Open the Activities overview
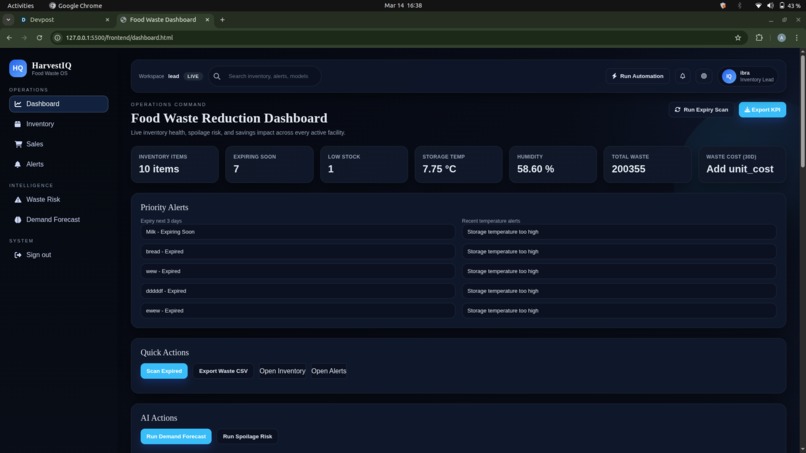Viewport: 806px width, 453px height. (21, 6)
